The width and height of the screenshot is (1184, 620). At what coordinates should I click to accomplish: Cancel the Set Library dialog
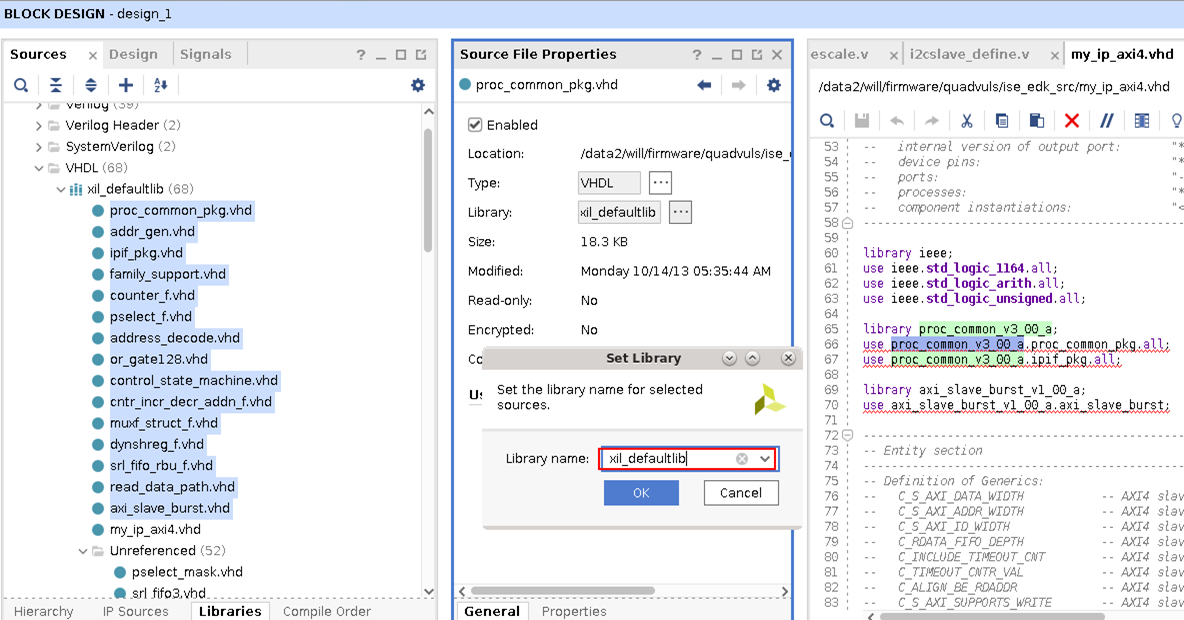coord(741,493)
